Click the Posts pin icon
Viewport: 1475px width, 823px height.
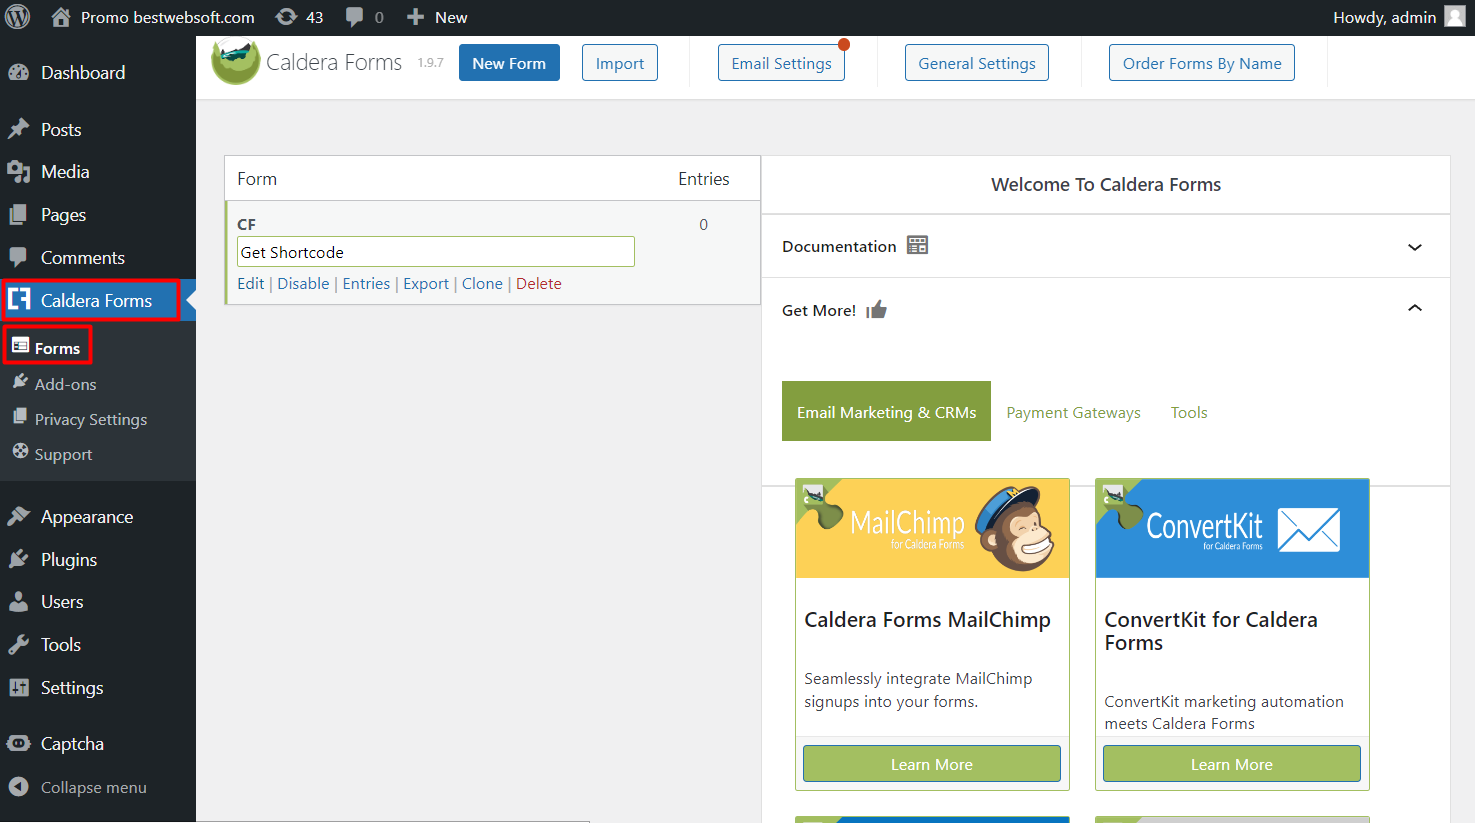coord(18,129)
